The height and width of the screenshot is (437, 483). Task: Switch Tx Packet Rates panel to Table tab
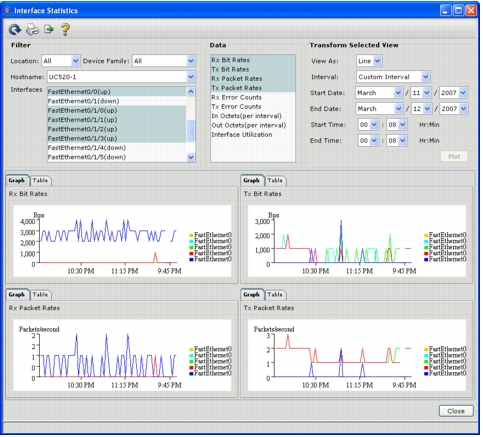coord(275,295)
